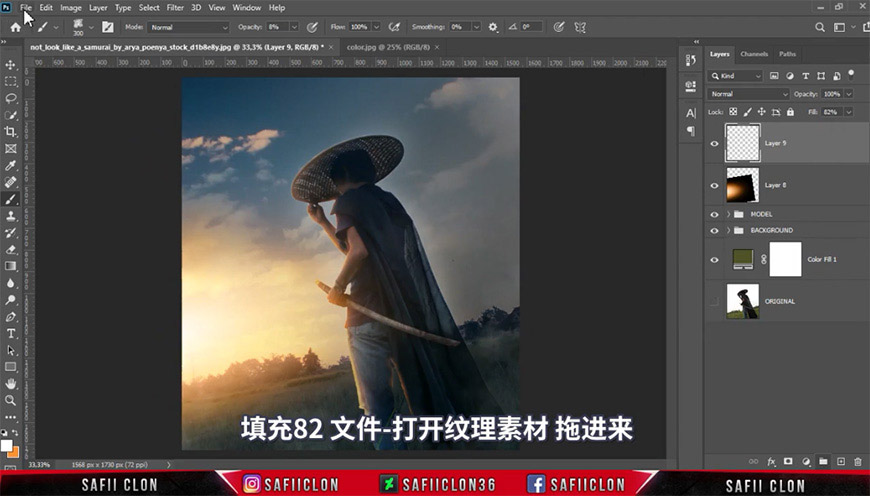Open layer blend mode dropdown Normal
Viewport: 870px width, 496px height.
[748, 94]
